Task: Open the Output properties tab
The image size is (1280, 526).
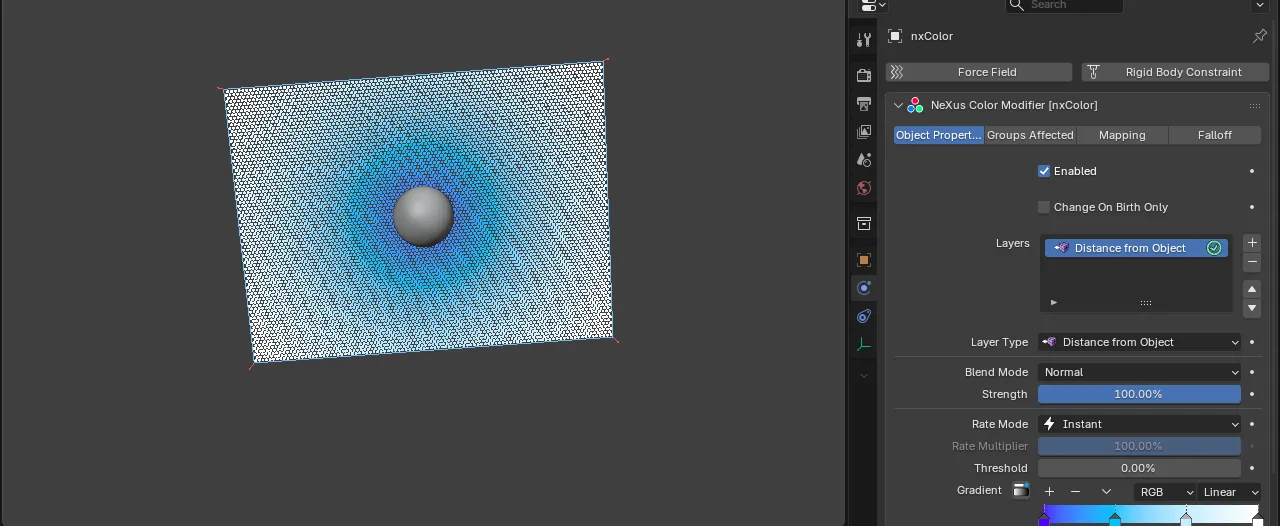Action: (864, 104)
